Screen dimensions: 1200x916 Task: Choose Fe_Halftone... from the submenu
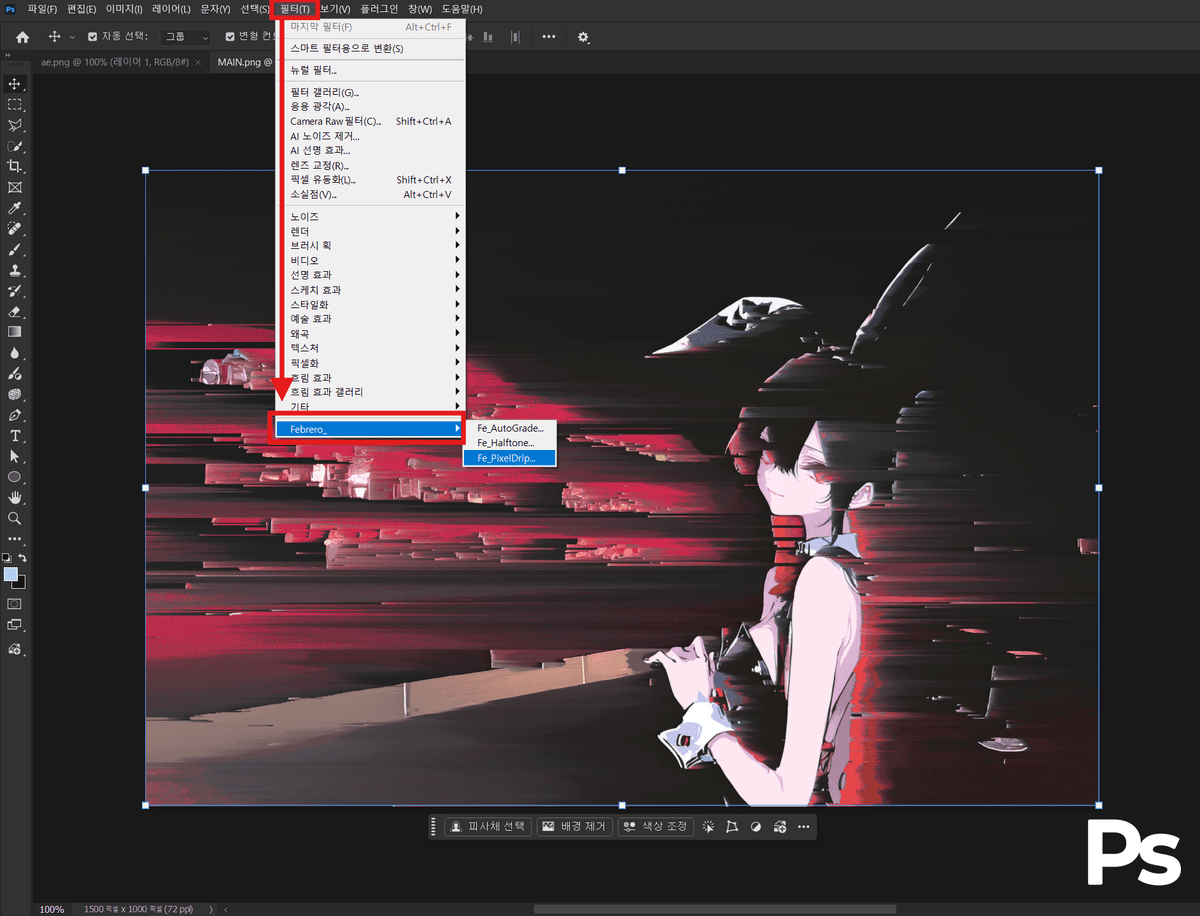(x=509, y=443)
